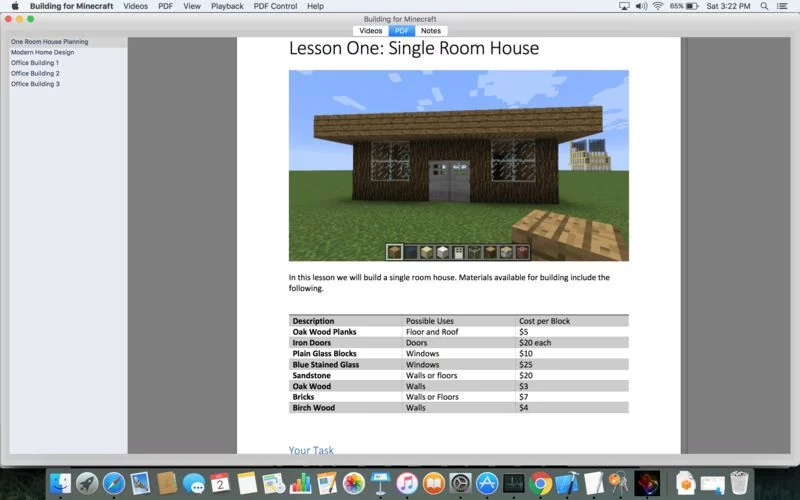The height and width of the screenshot is (500, 800).
Task: Open Keychain Access keys icon in dock
Action: click(619, 483)
